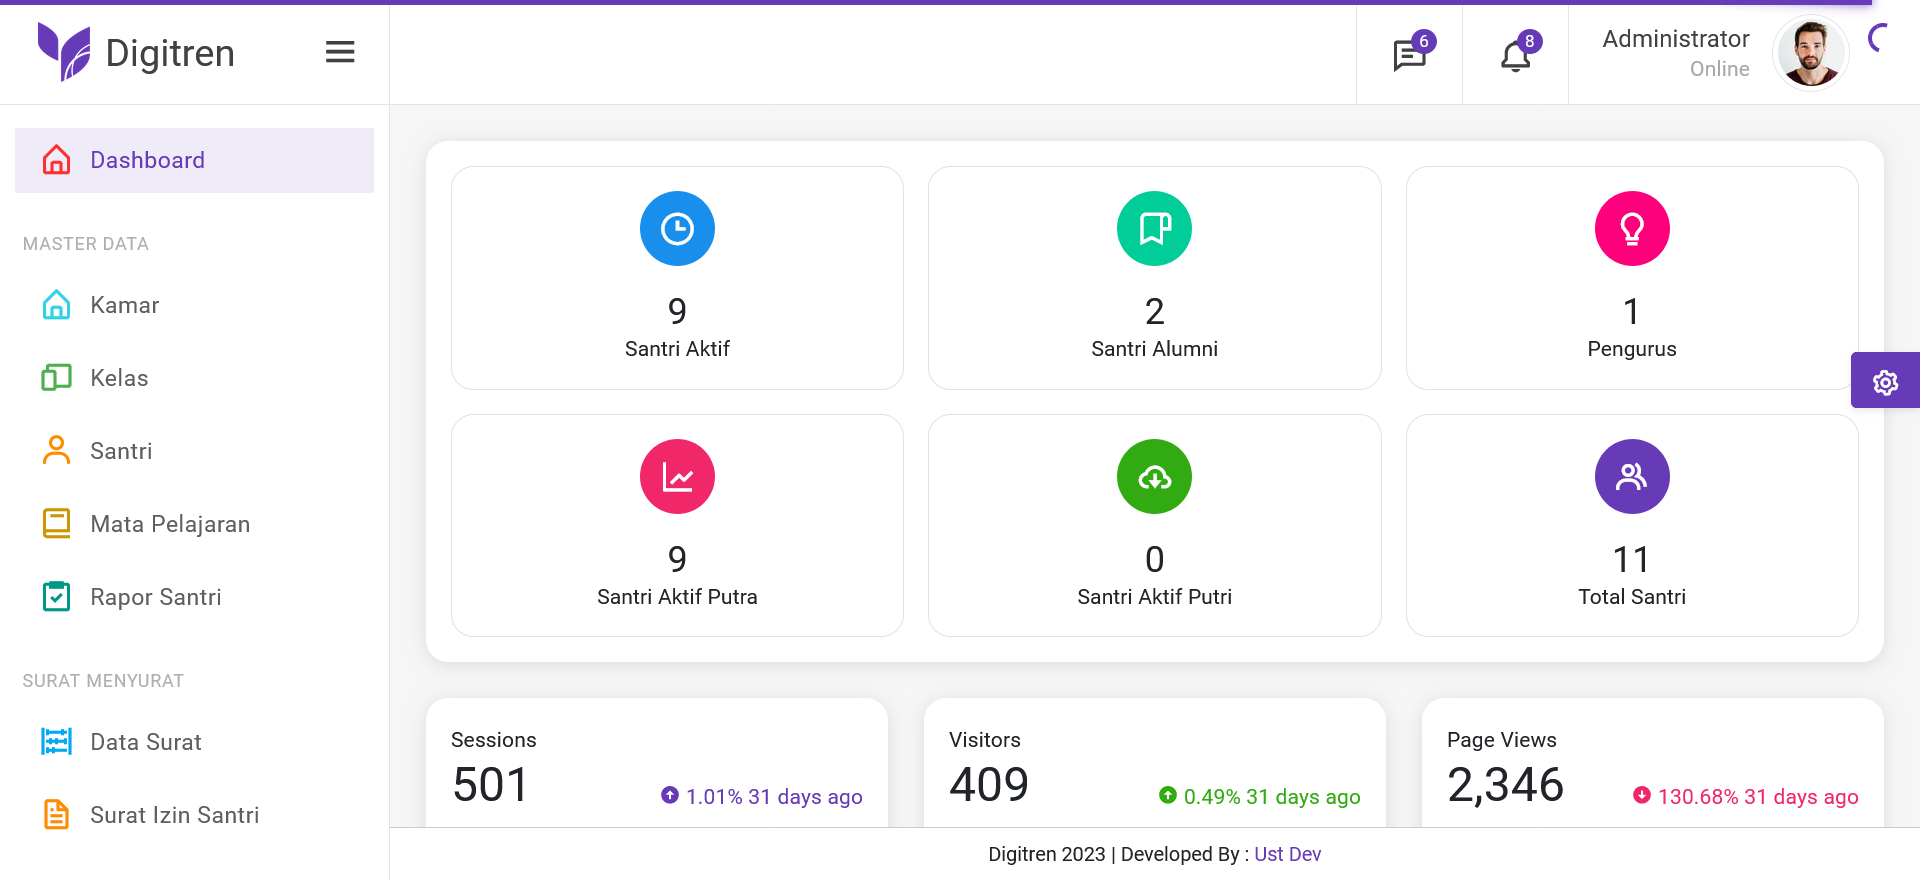Open the notification bell icon
This screenshot has height=880, width=1920.
tap(1516, 55)
